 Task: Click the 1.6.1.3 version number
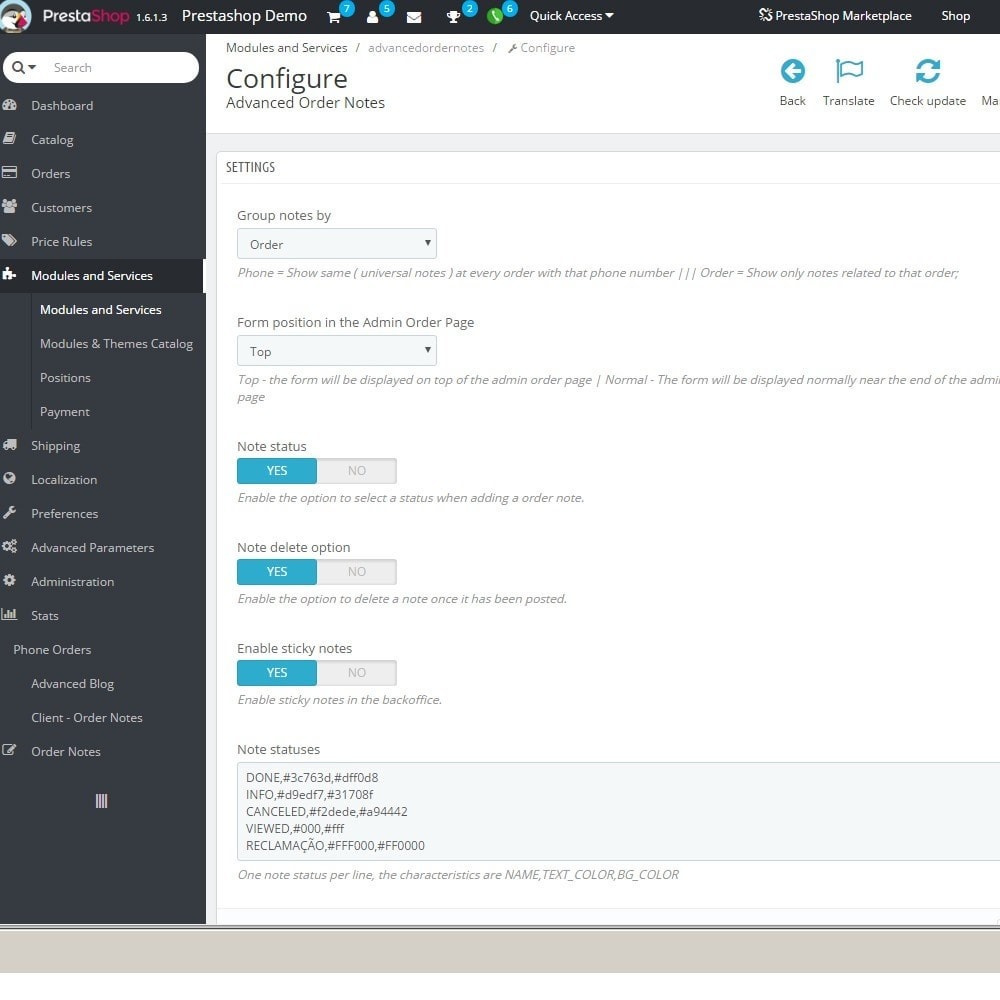(x=151, y=17)
